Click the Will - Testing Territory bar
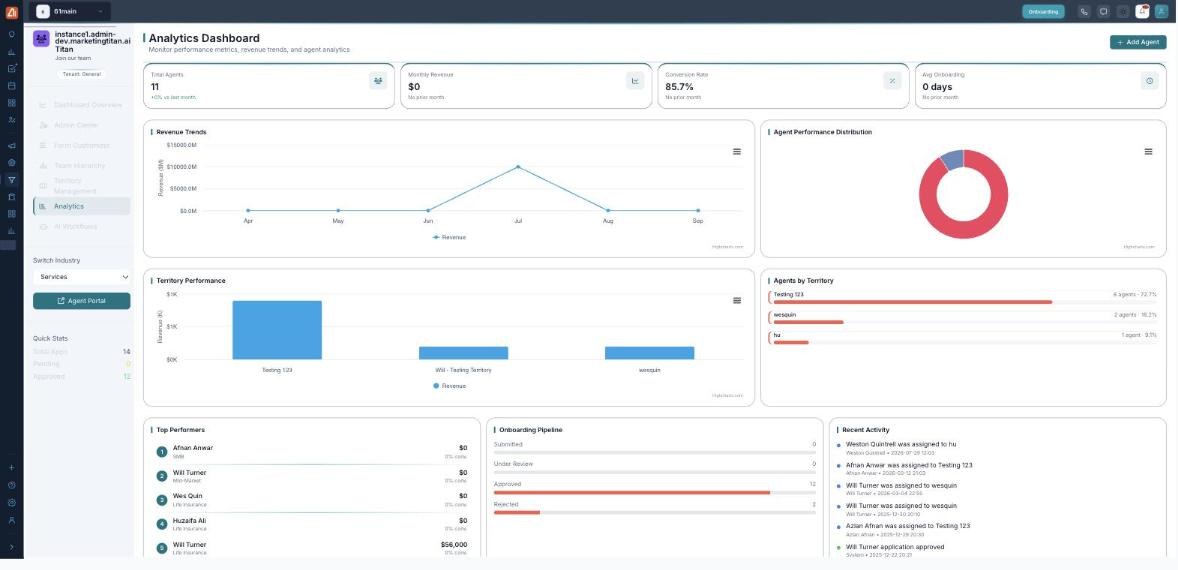The image size is (1178, 570). 464,353
